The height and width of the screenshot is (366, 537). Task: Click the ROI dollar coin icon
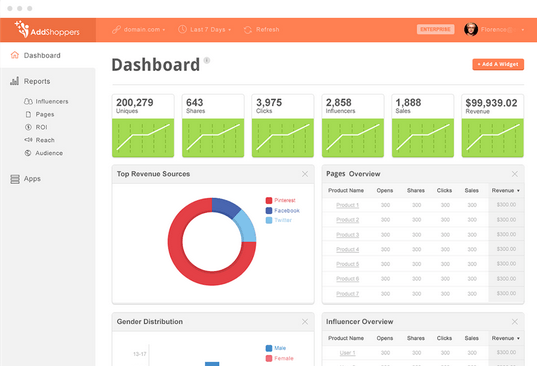pyautogui.click(x=28, y=127)
